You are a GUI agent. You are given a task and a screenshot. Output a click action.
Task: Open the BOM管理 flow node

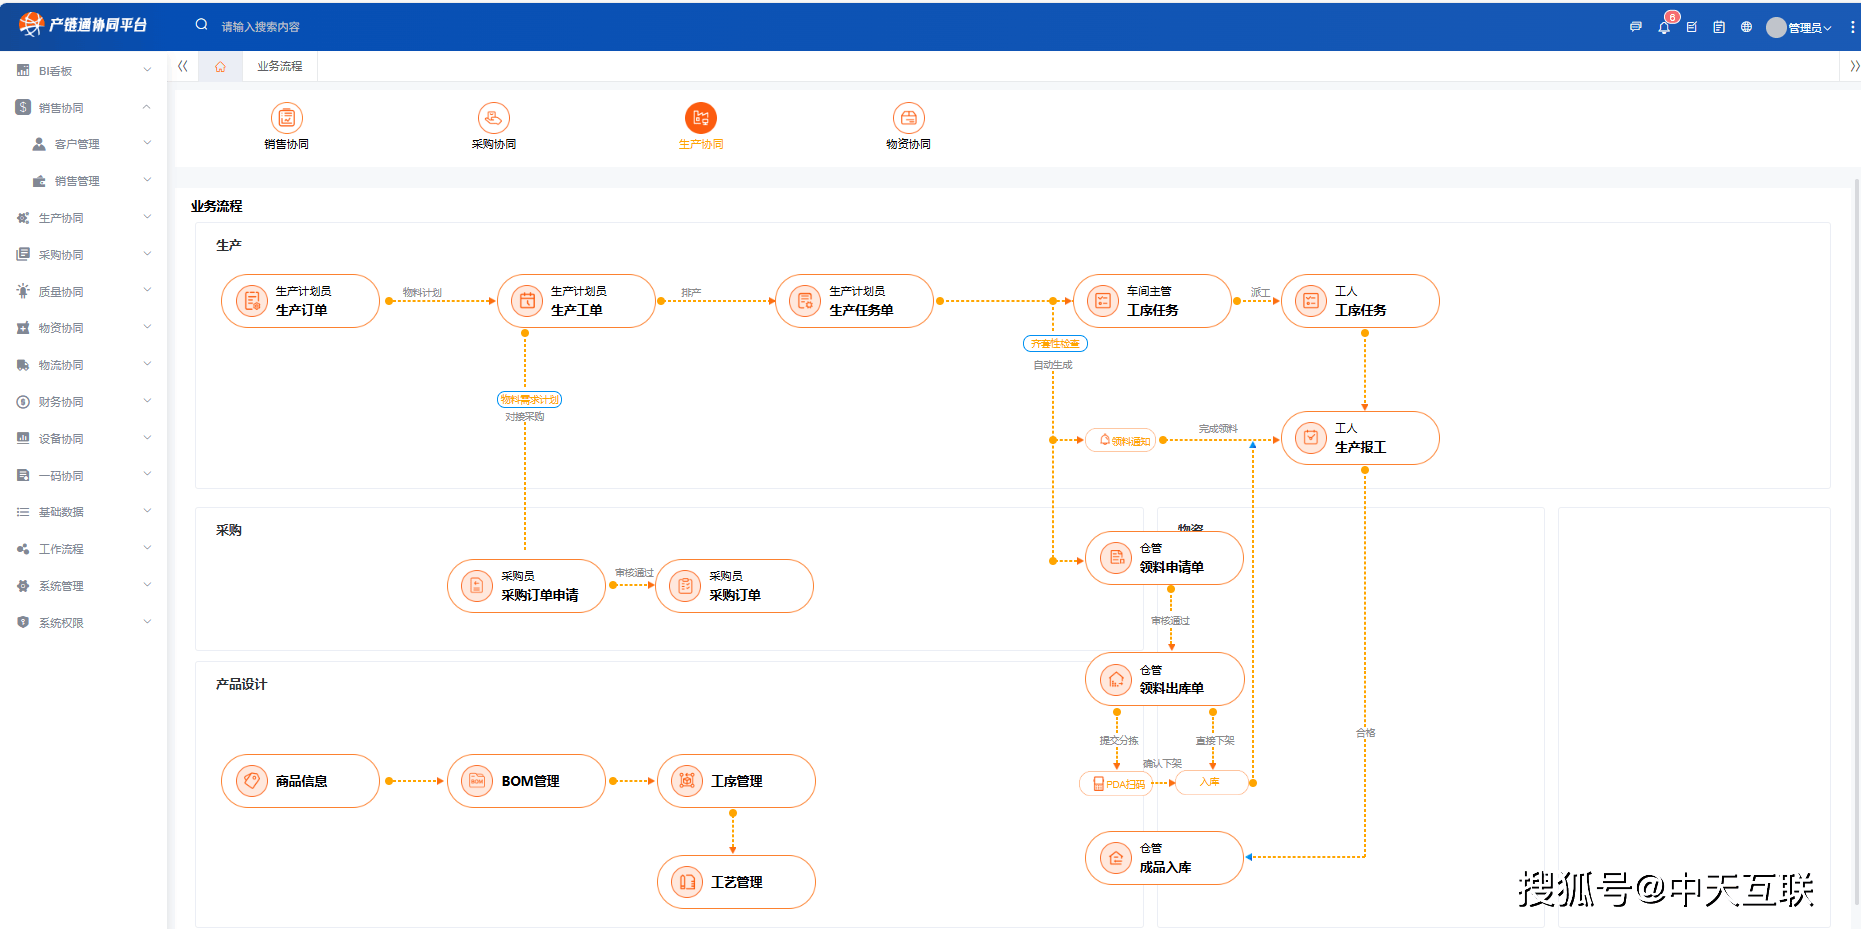click(527, 781)
